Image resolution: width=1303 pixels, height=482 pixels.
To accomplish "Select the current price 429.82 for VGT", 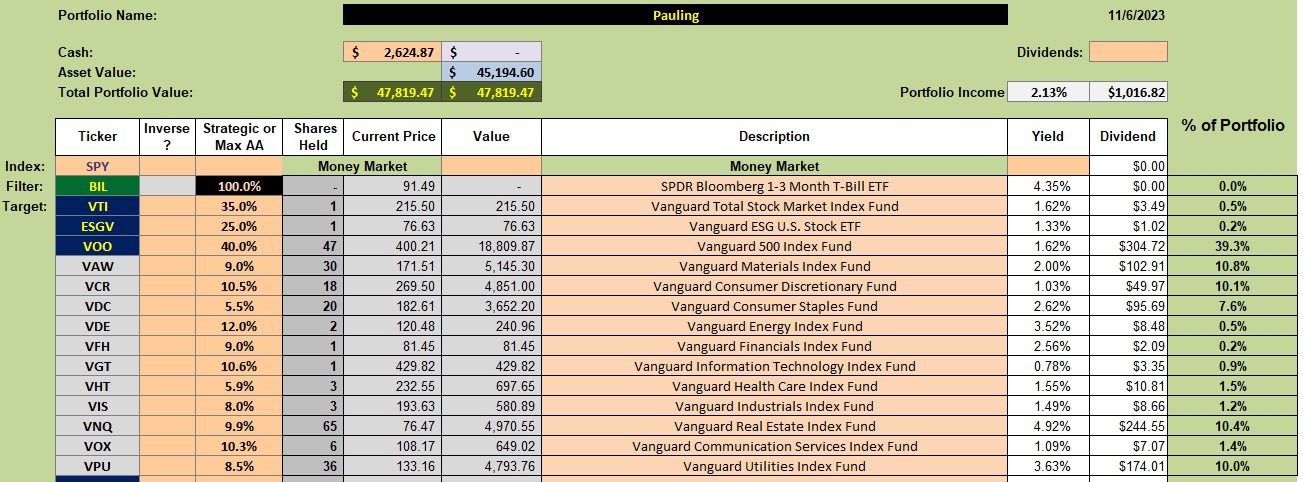I will tap(391, 366).
